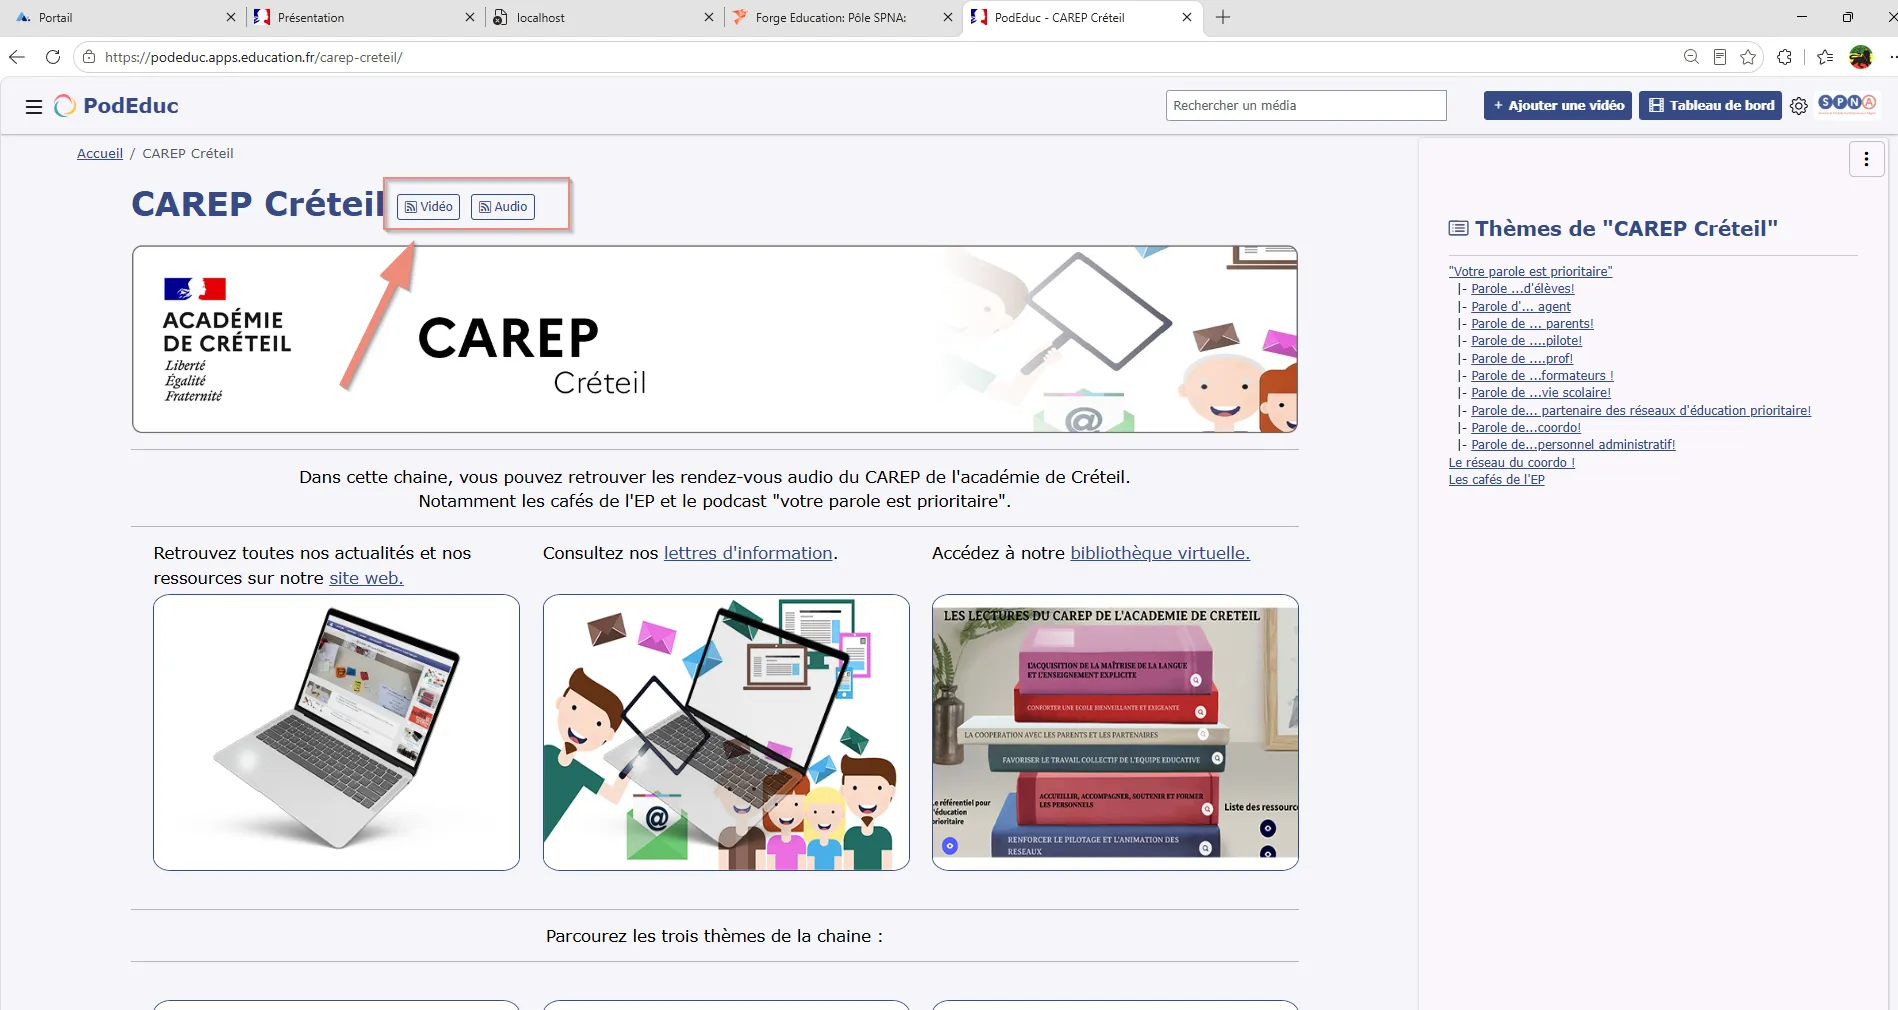Viewport: 1898px width, 1010px height.
Task: Click the browser profile picture
Action: pyautogui.click(x=1860, y=57)
